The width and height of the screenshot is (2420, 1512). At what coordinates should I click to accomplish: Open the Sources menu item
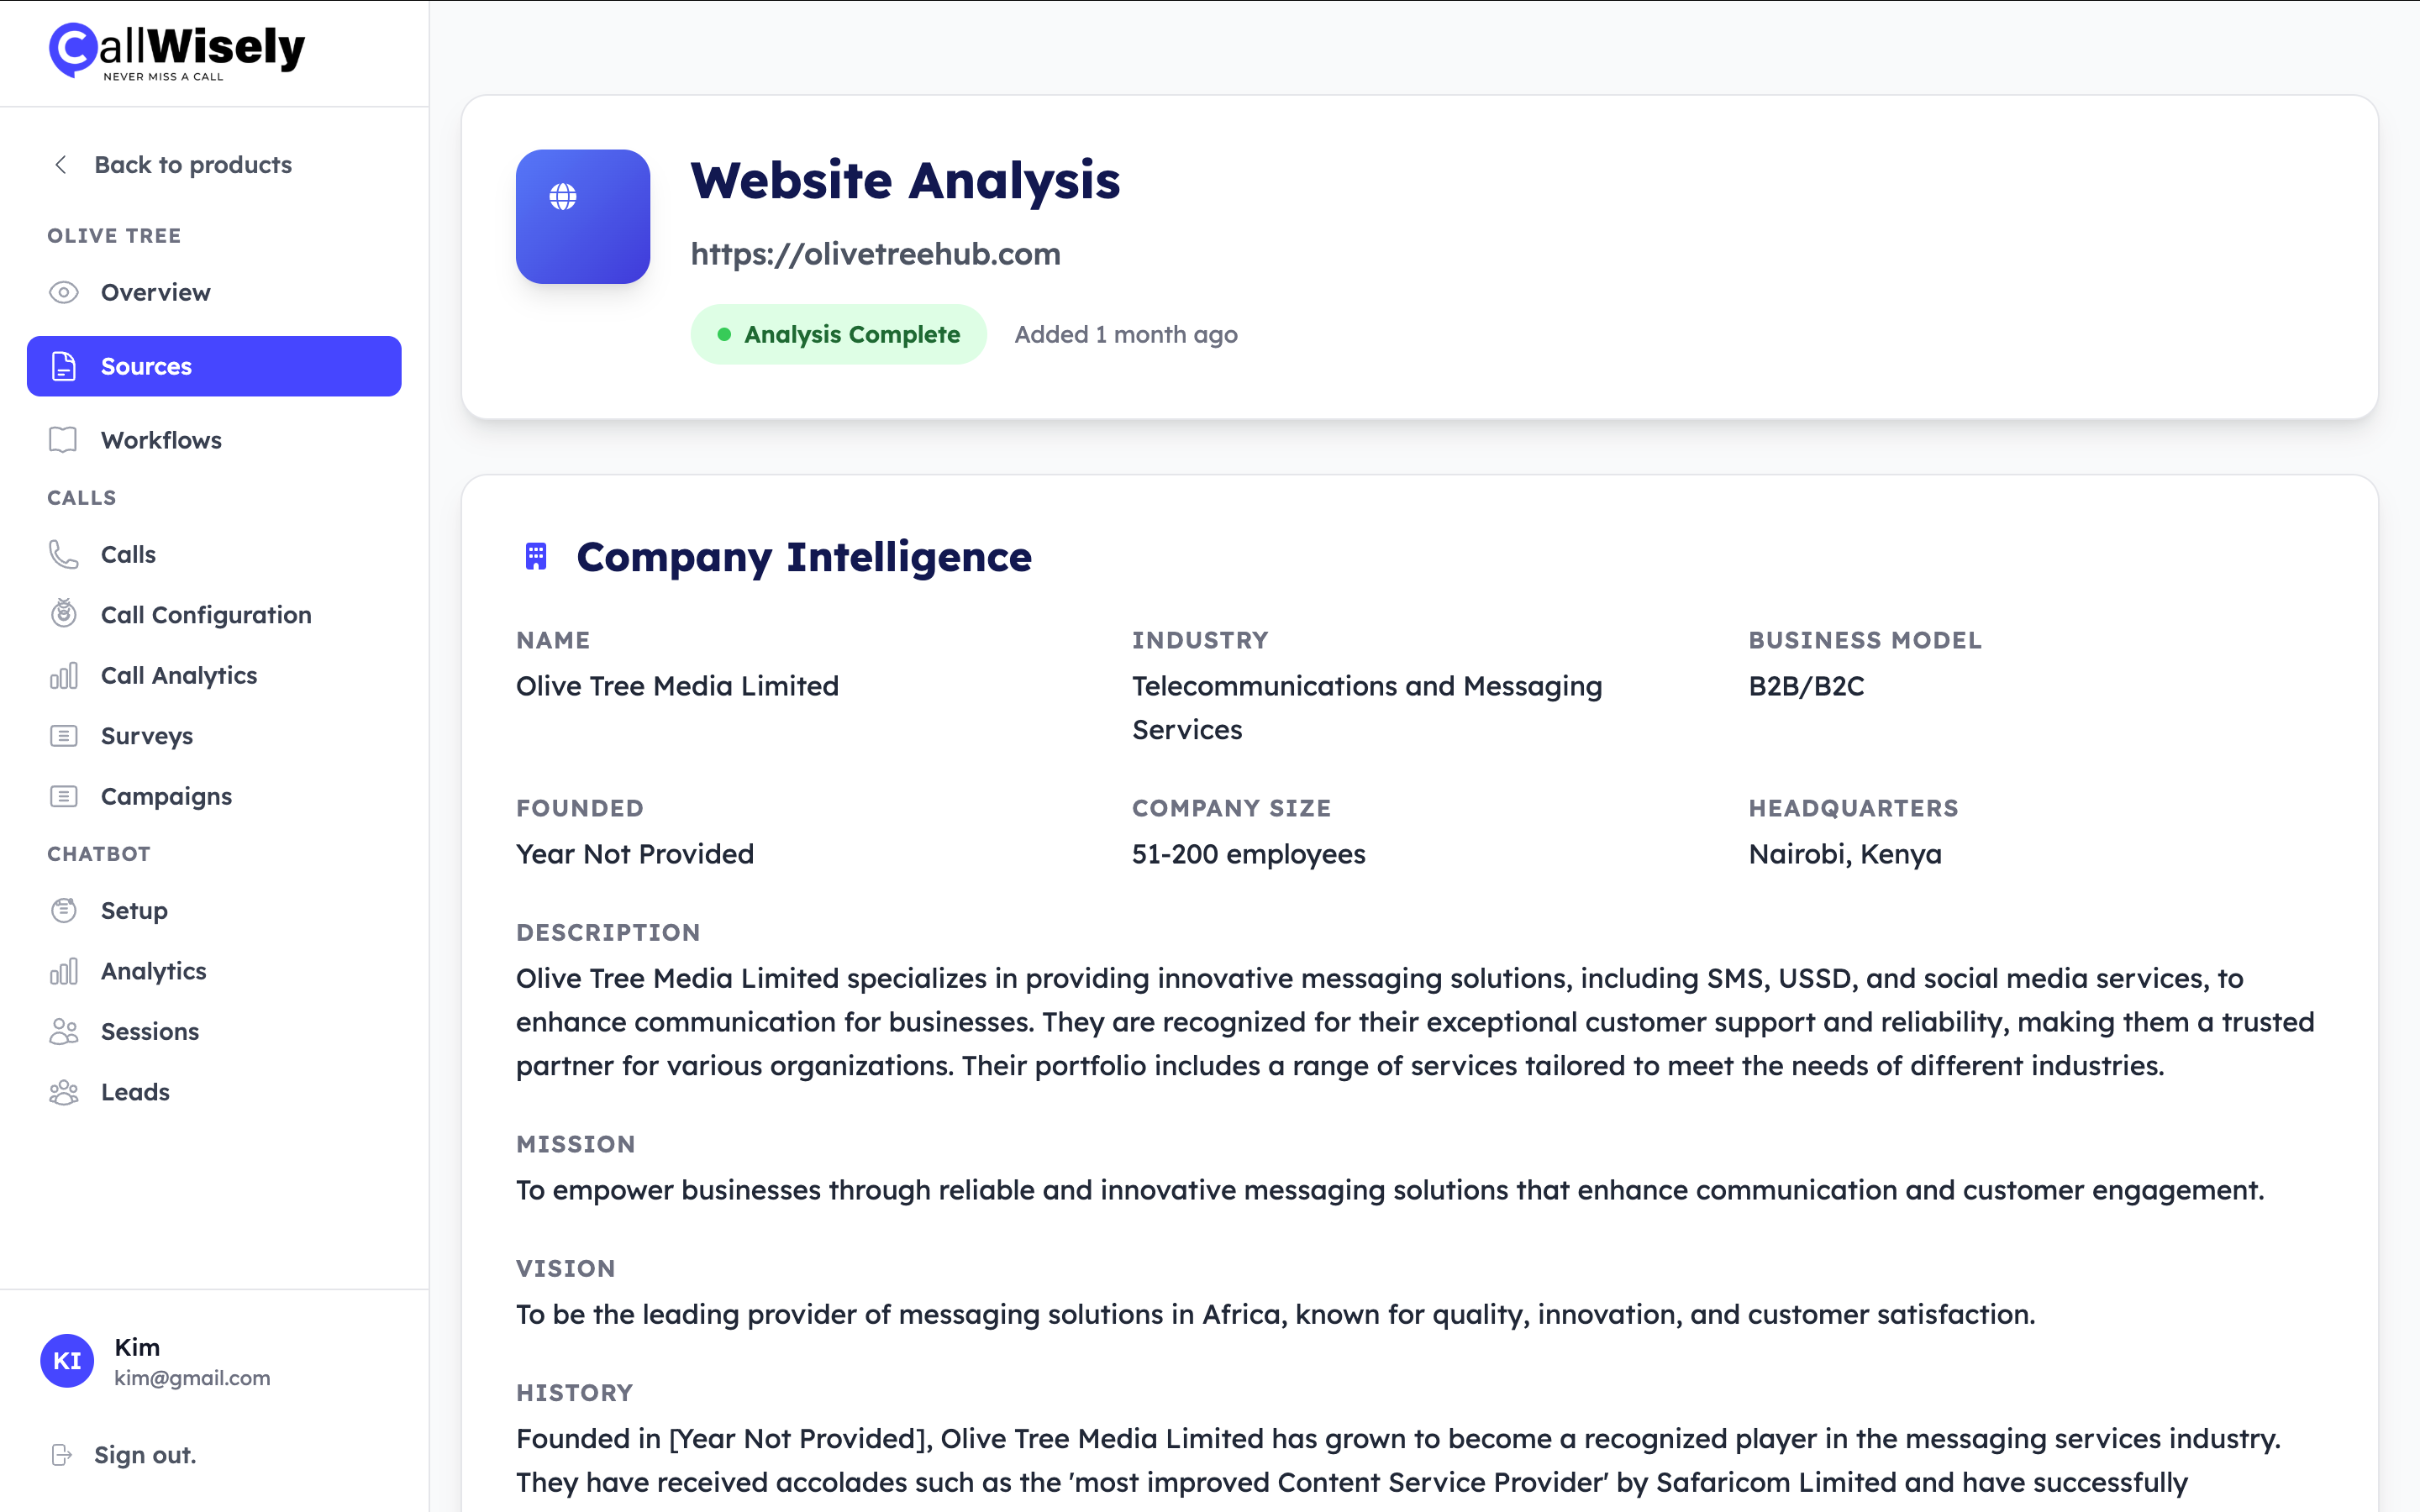point(214,367)
